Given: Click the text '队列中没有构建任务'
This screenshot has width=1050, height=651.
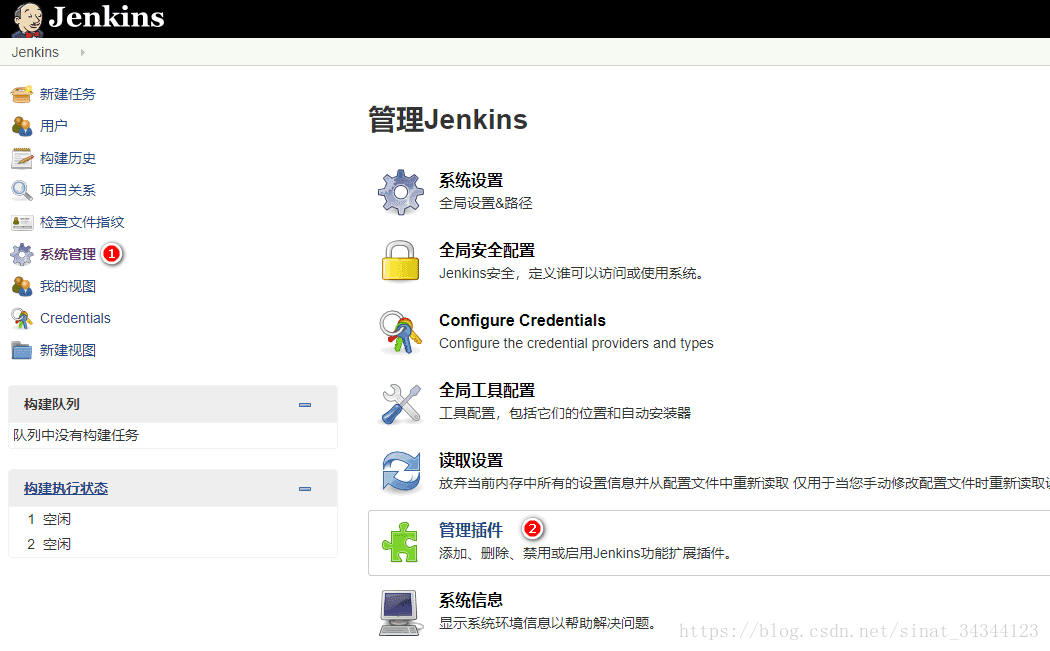Looking at the screenshot, I should point(76,435).
